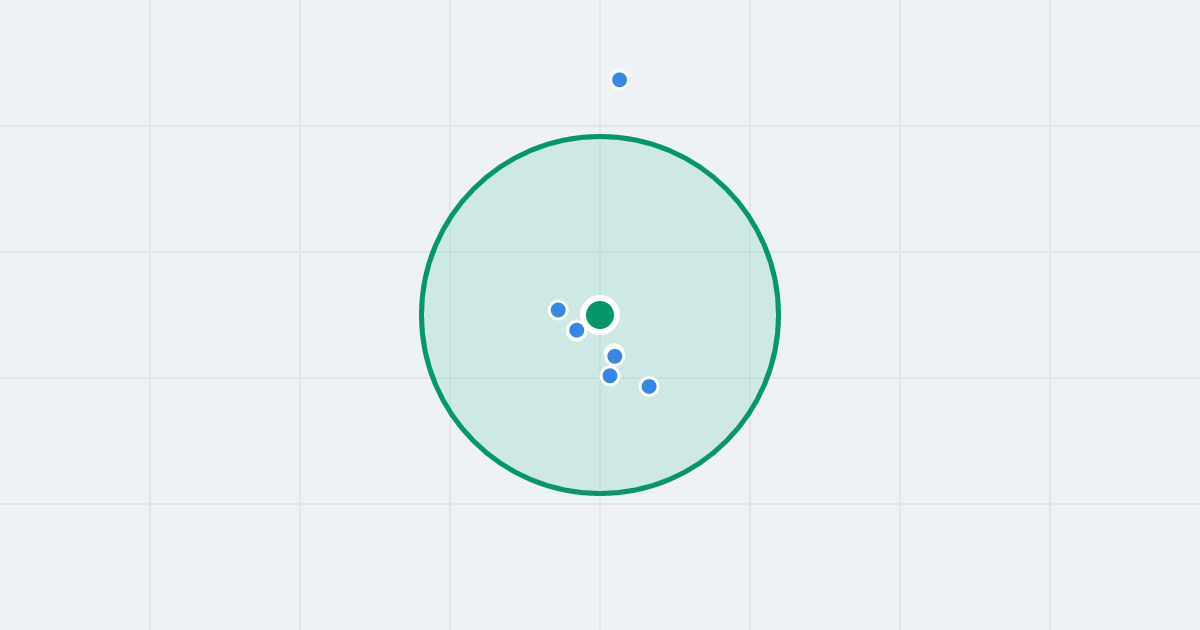
Task: Click the large green center marker
Action: [x=600, y=315]
